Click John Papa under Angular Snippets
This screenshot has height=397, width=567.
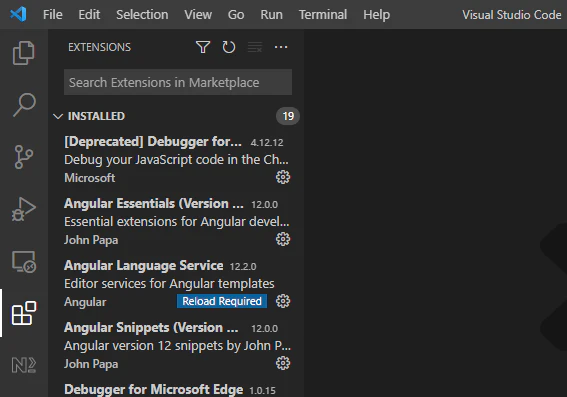click(x=91, y=364)
